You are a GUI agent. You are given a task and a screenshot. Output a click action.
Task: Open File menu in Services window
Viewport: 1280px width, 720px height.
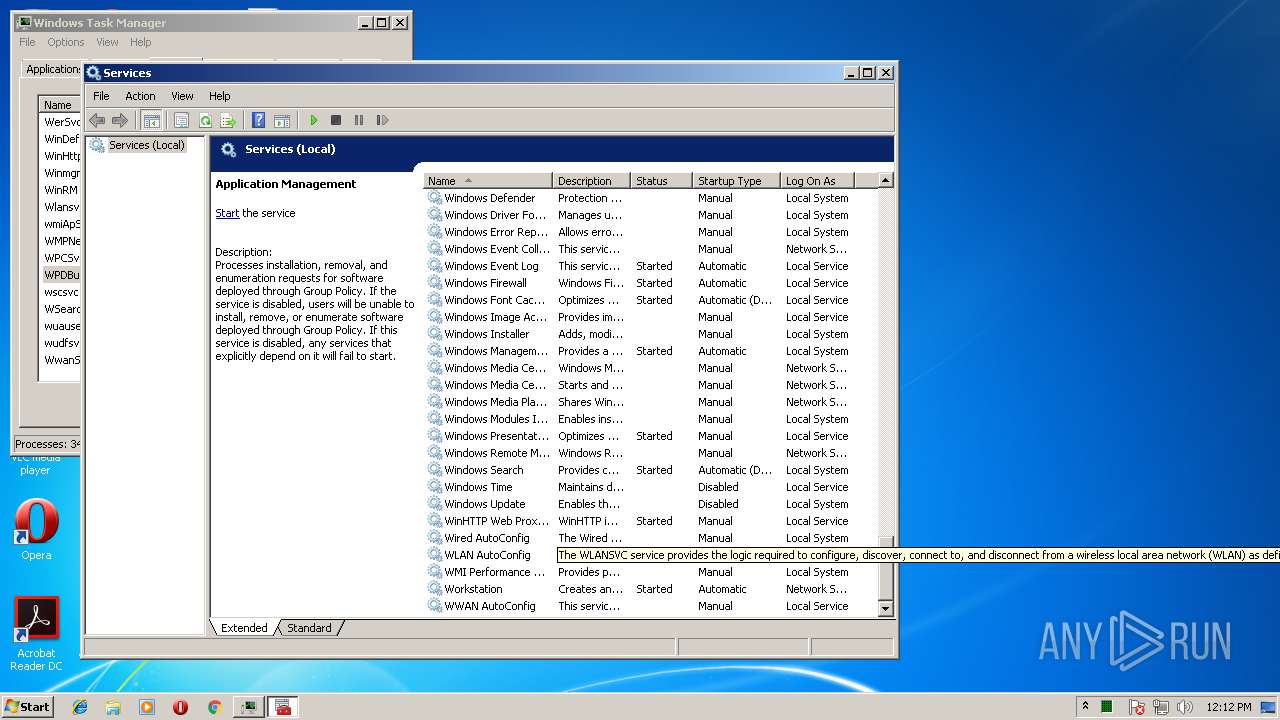pos(101,96)
